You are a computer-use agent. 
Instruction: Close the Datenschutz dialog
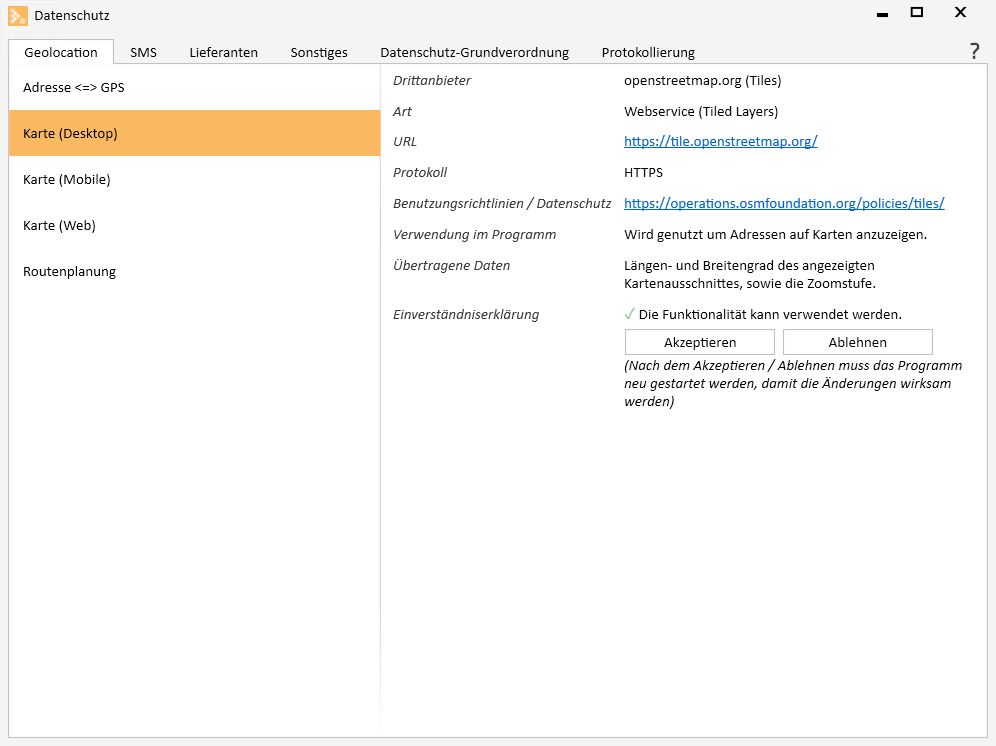click(960, 13)
